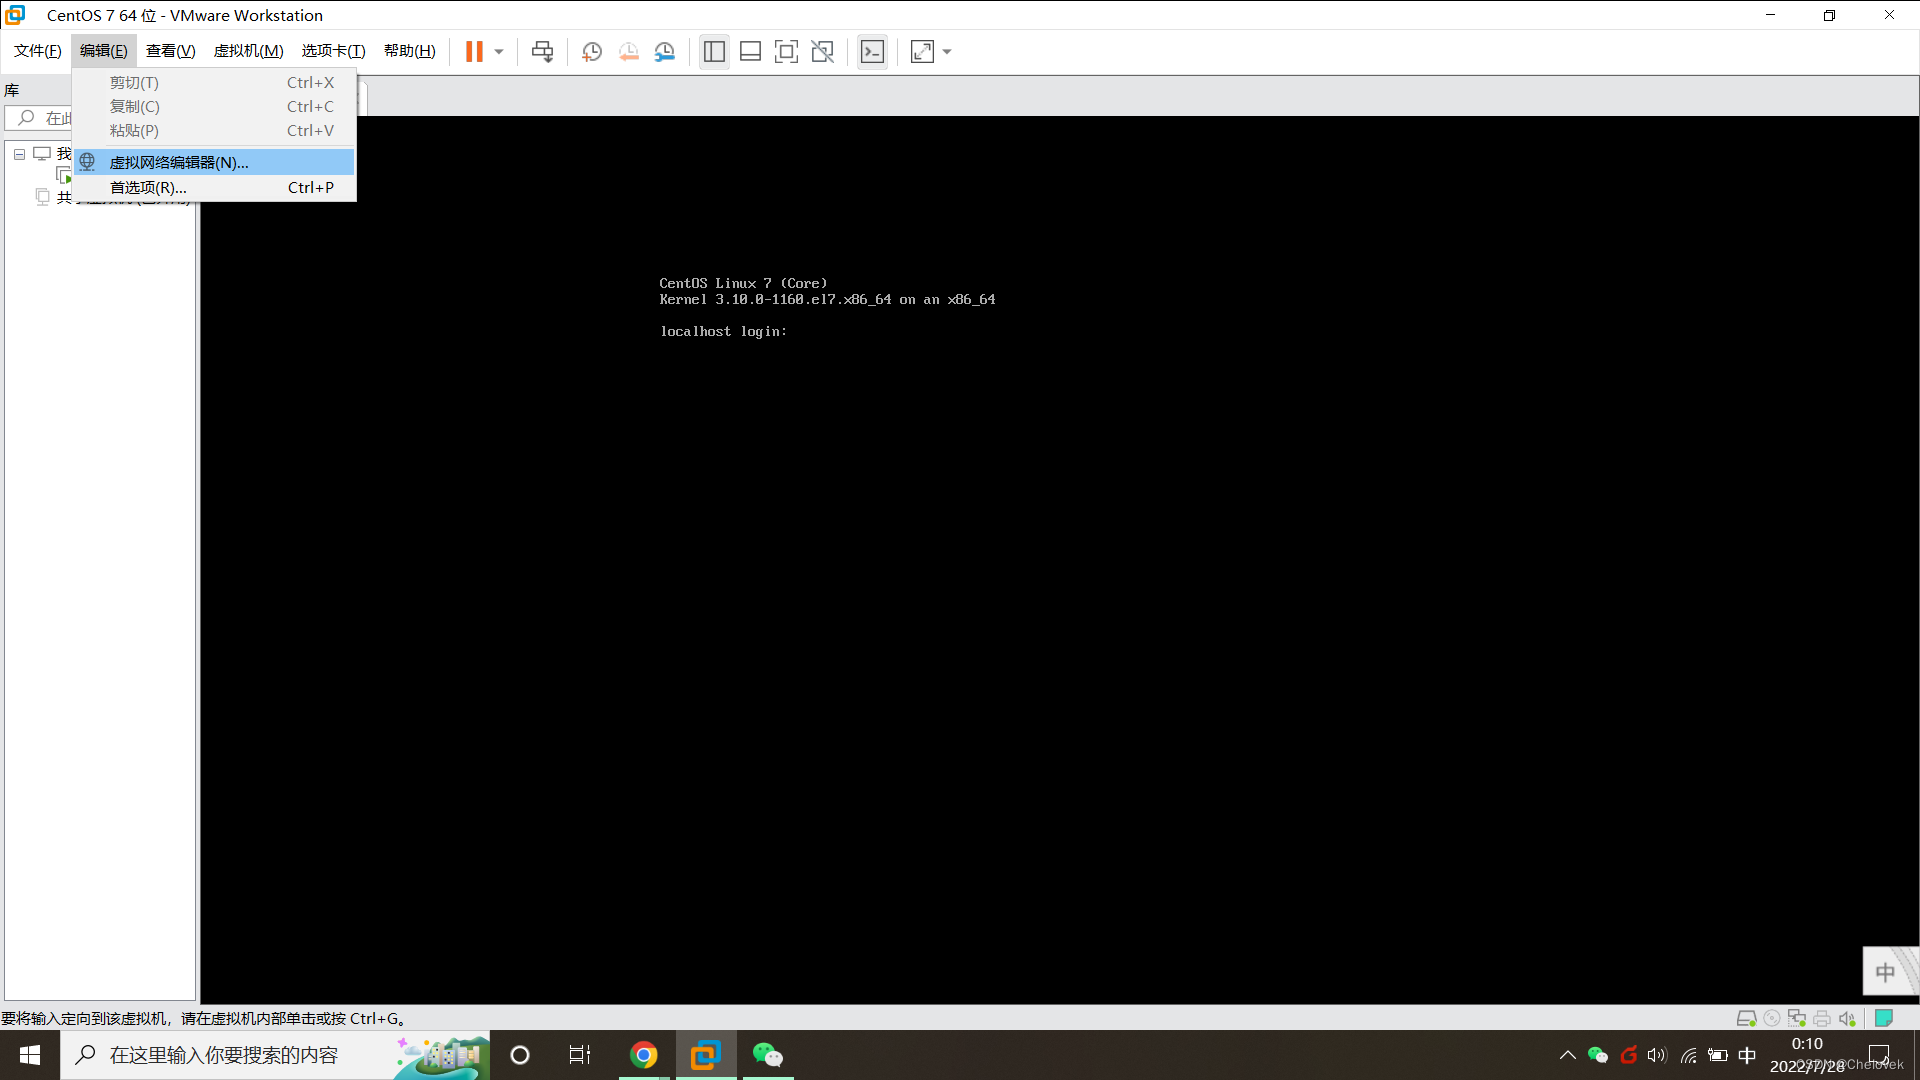
Task: Open 首选项(R)... preferences entry
Action: coord(214,187)
